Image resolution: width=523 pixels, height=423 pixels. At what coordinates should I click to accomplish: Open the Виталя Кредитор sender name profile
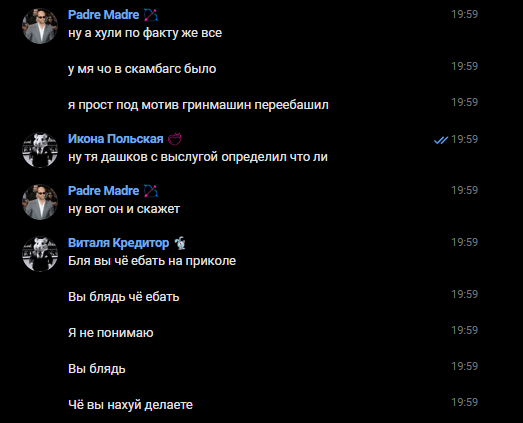tap(118, 243)
